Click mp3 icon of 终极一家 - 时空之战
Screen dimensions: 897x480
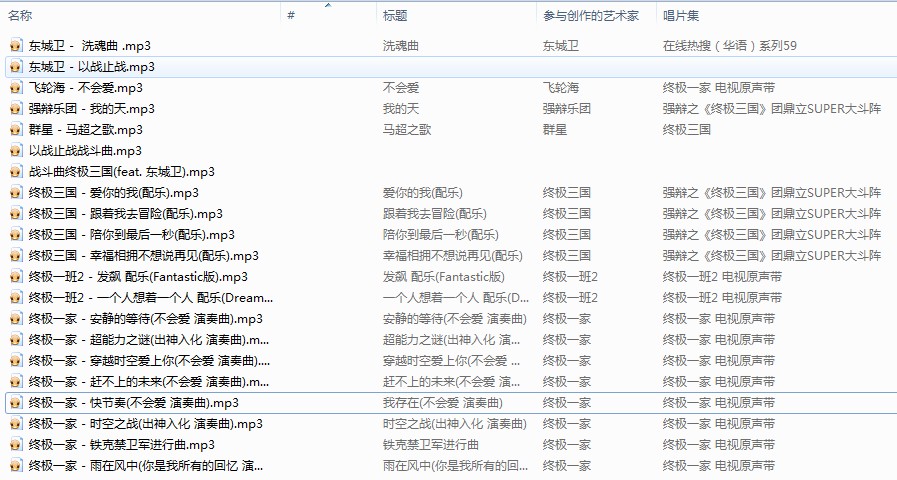[17, 424]
